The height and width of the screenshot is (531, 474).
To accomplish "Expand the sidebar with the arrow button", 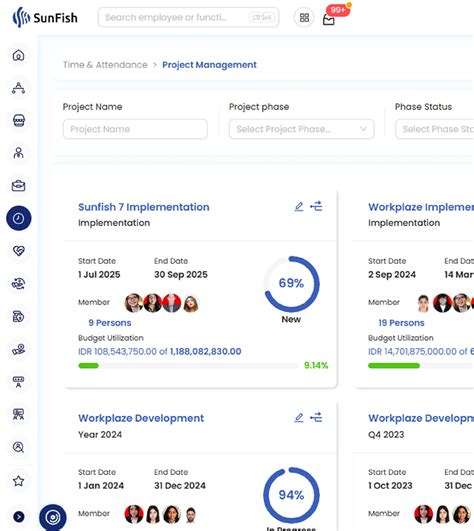I will coord(19,516).
